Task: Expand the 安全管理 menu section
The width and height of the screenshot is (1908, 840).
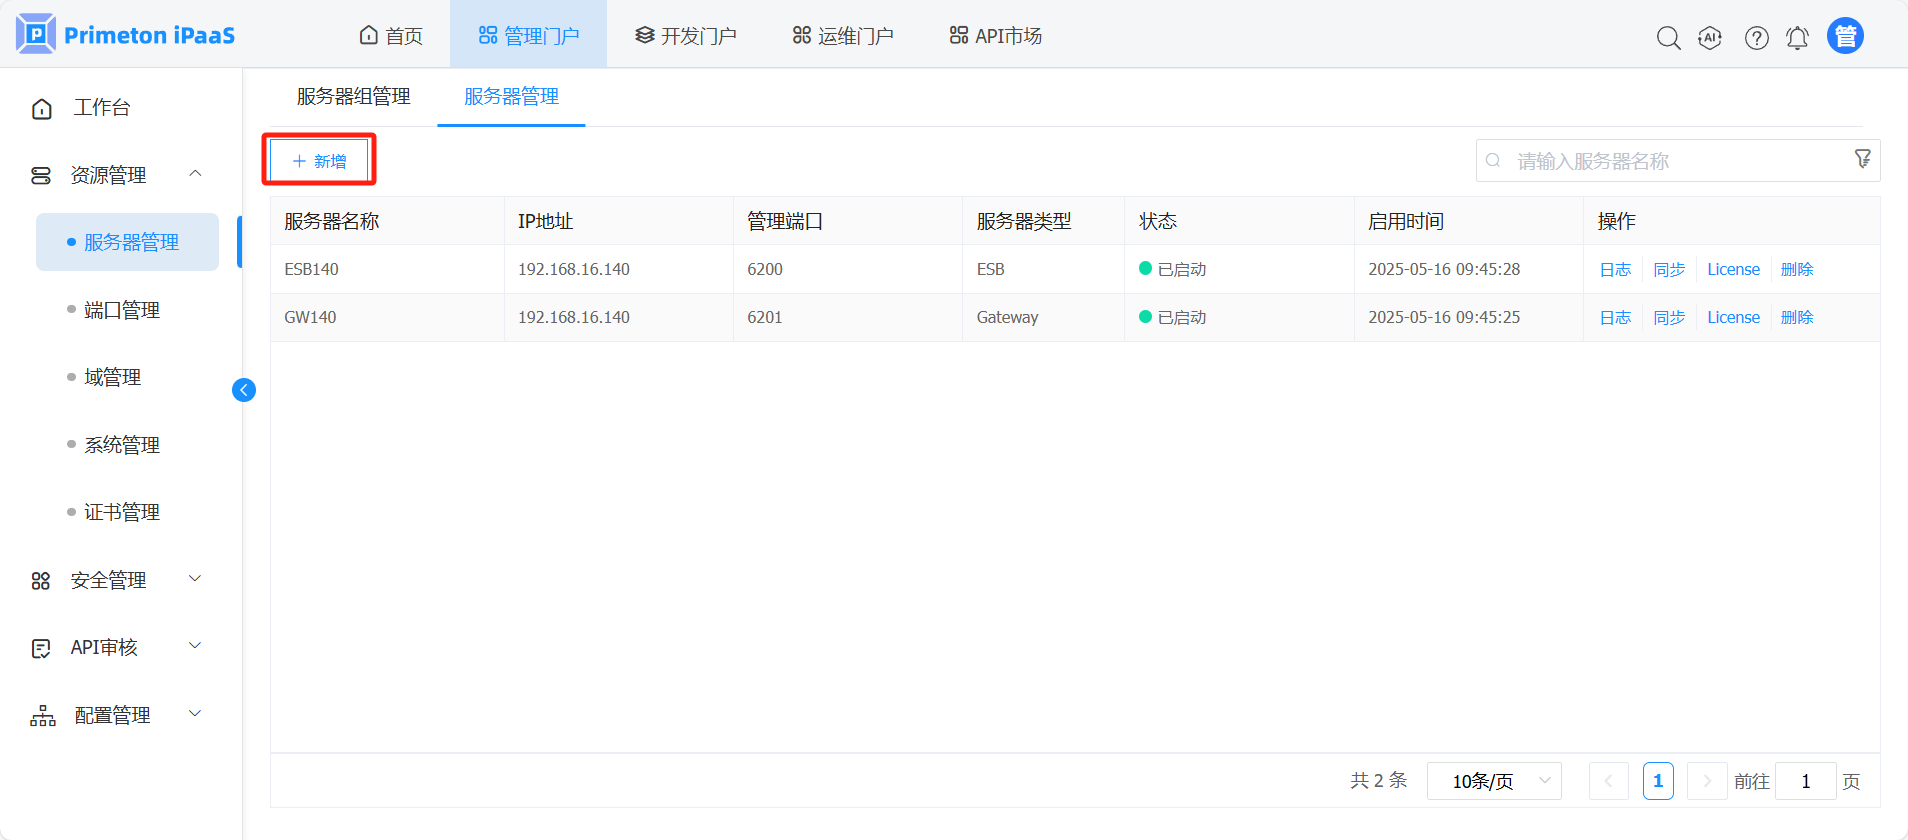Action: click(x=196, y=580)
